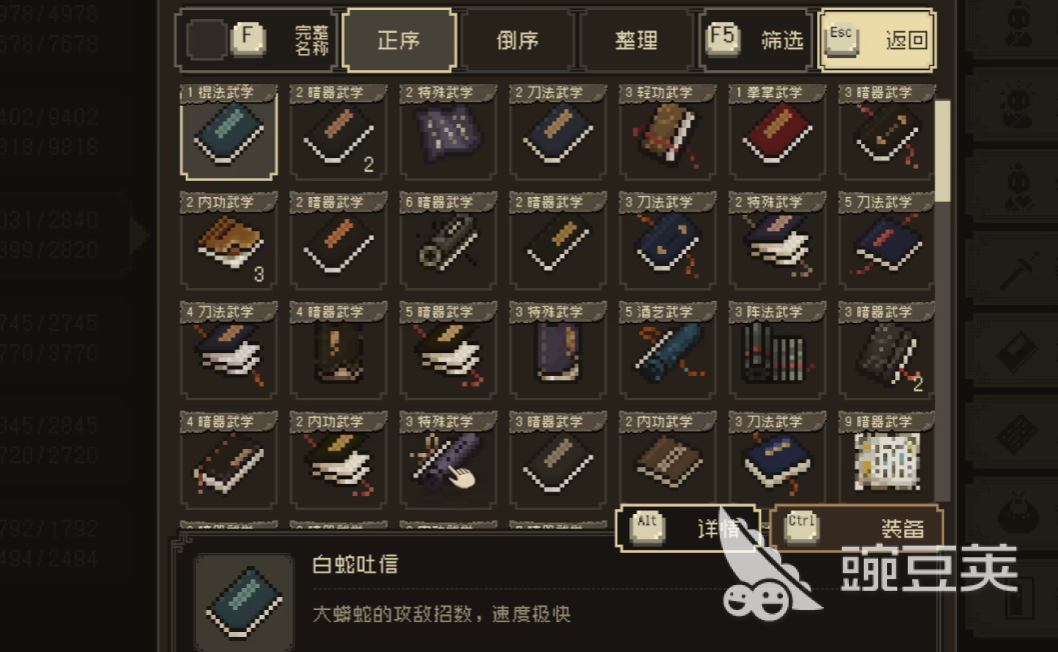Select the red 拳掌武学 book item

point(777,132)
